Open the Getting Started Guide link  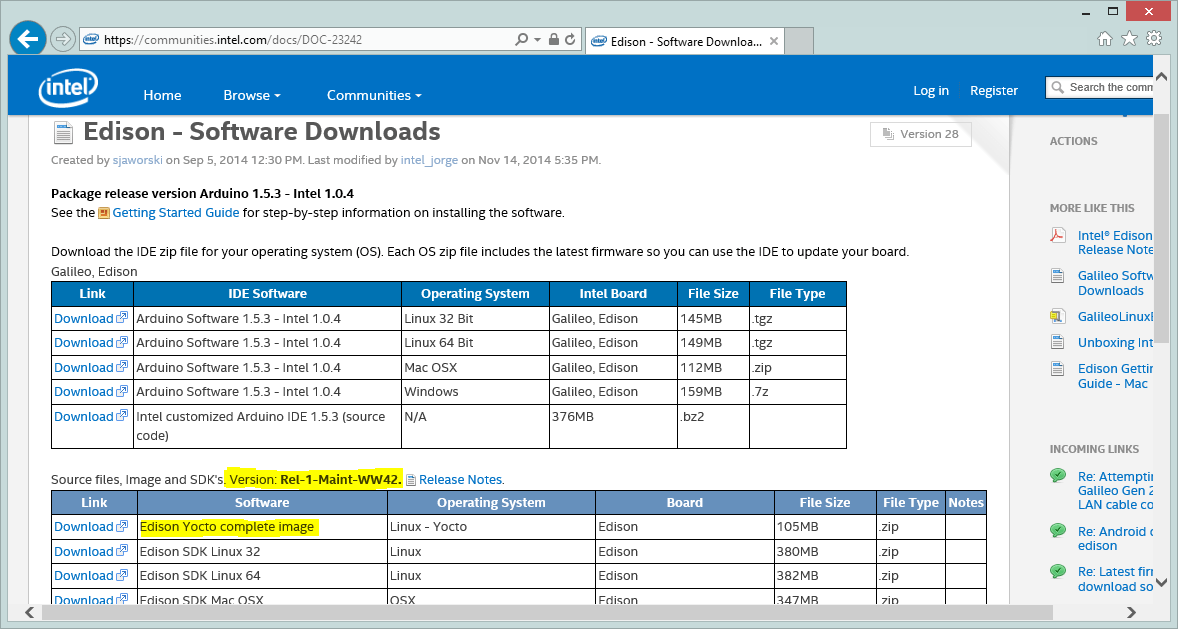176,213
